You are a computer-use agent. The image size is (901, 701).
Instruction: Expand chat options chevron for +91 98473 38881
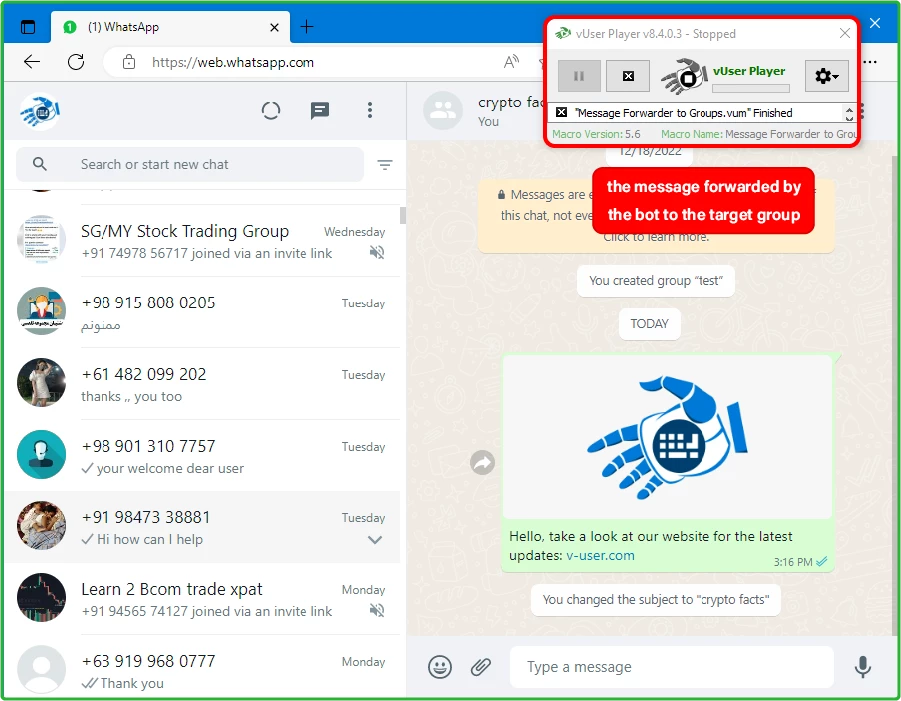pos(375,540)
